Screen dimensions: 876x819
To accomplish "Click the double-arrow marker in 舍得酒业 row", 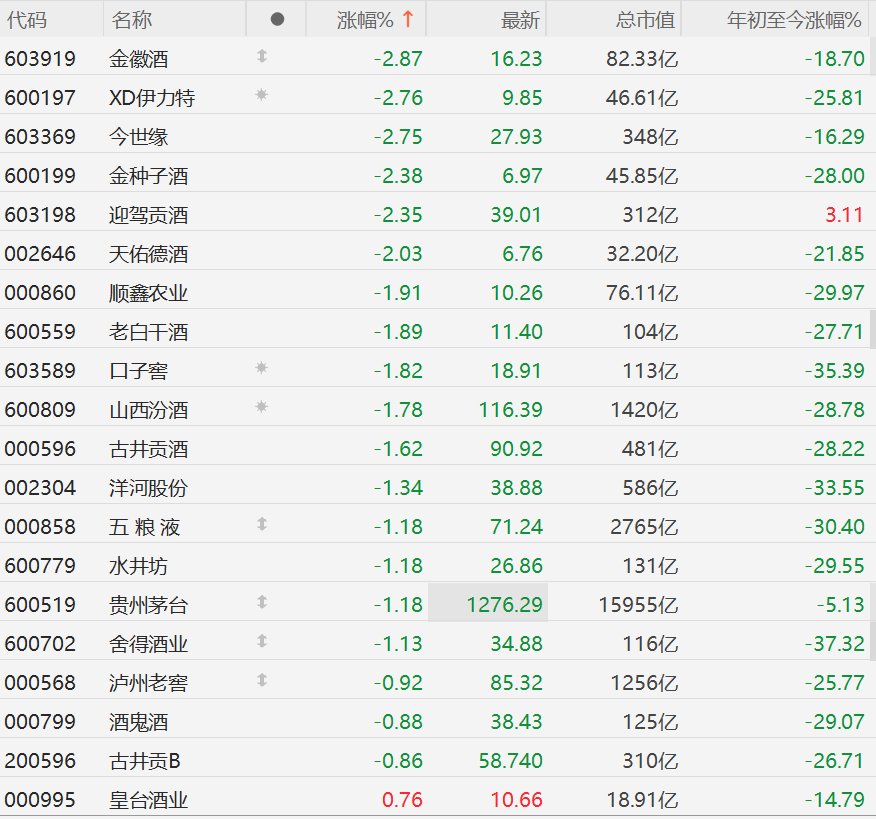I will [261, 641].
